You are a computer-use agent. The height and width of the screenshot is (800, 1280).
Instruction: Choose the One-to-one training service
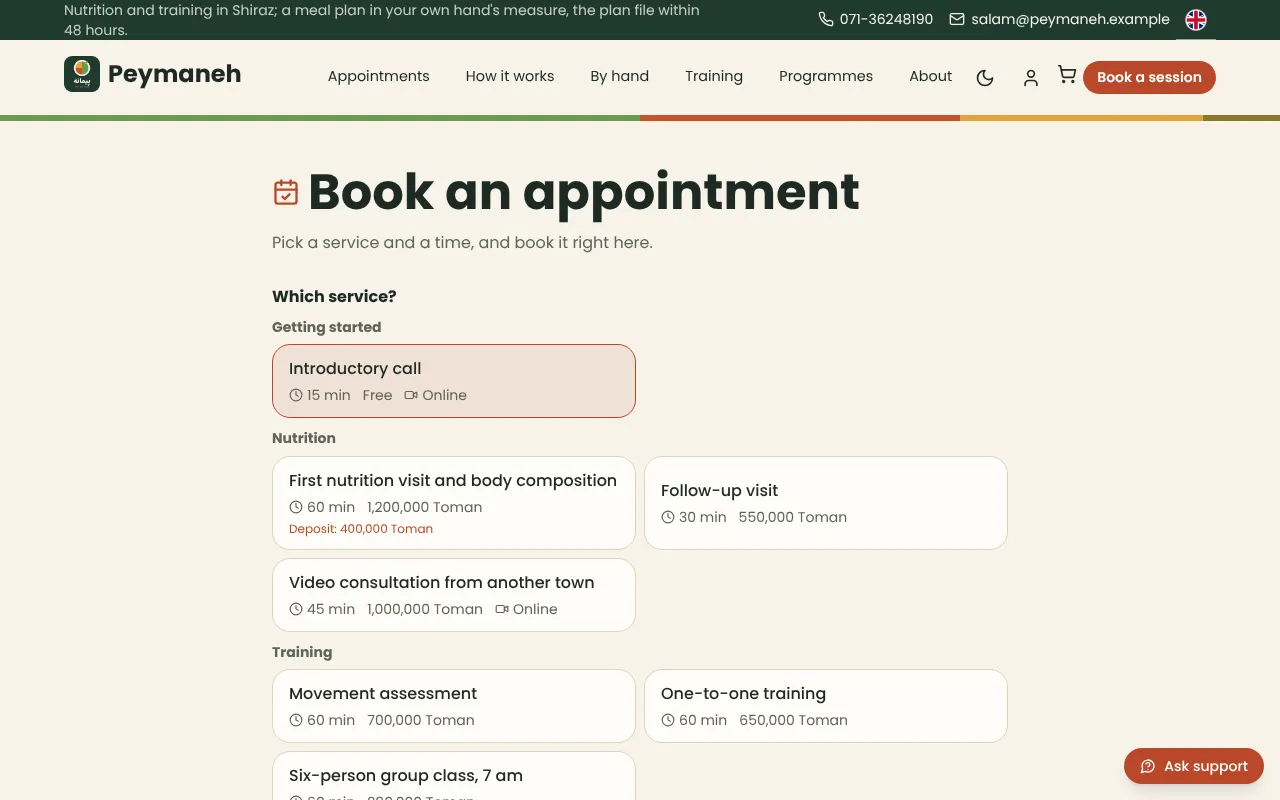point(826,706)
